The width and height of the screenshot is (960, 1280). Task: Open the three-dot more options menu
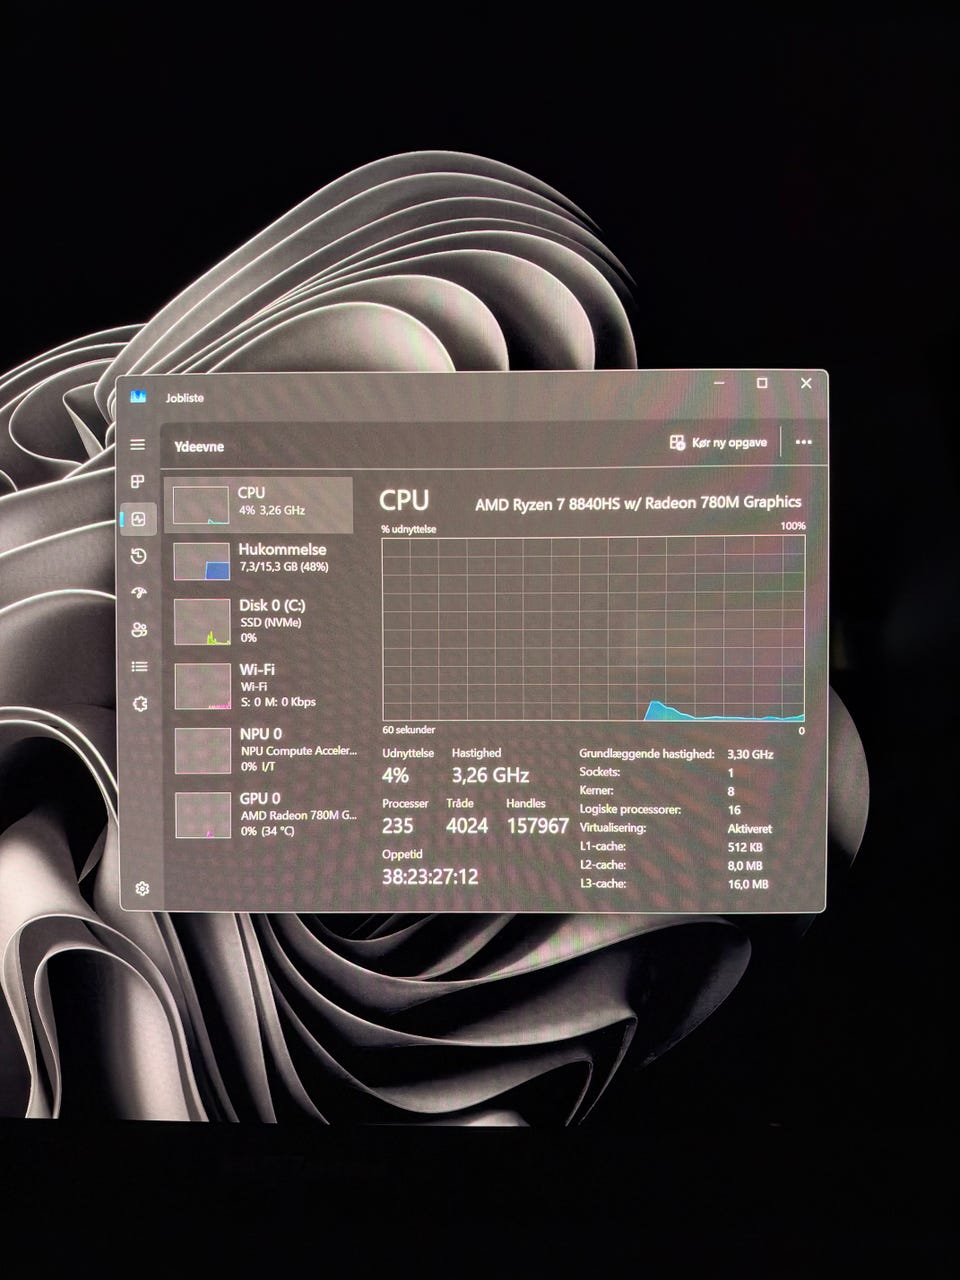point(803,442)
